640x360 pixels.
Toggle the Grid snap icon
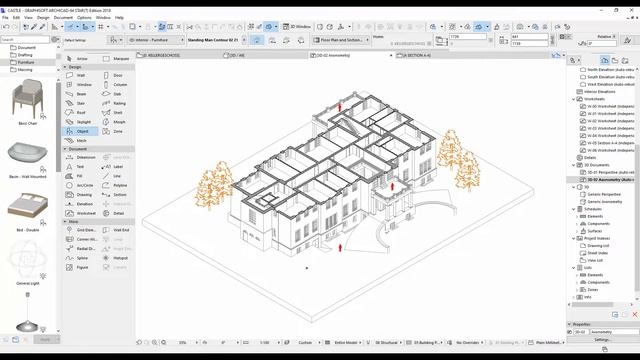(x=100, y=27)
